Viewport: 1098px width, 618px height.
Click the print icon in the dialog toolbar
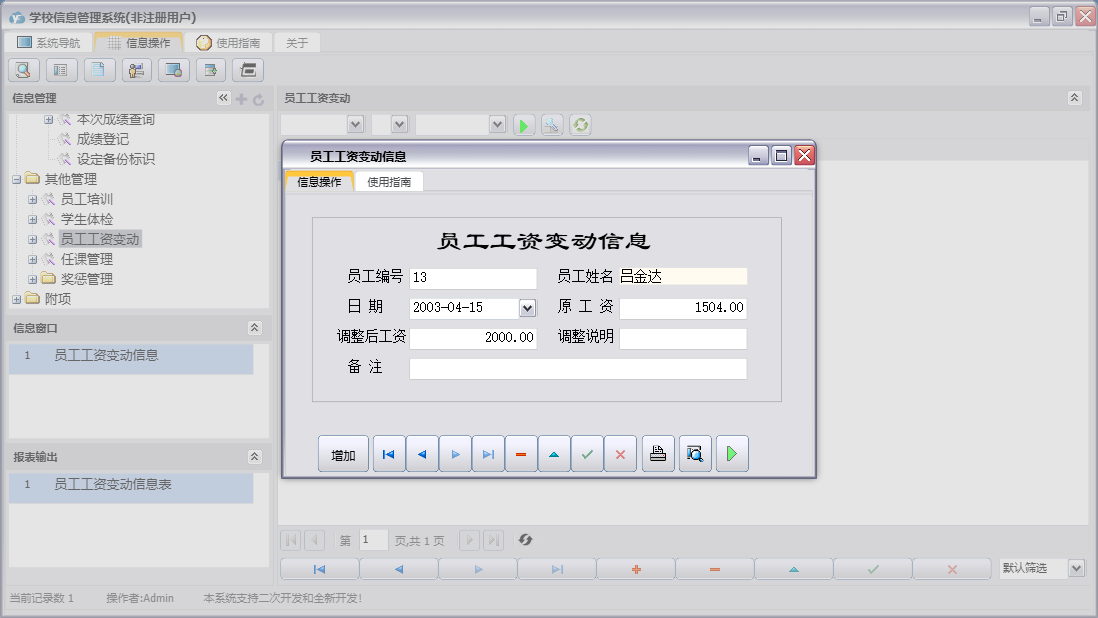pyautogui.click(x=657, y=454)
